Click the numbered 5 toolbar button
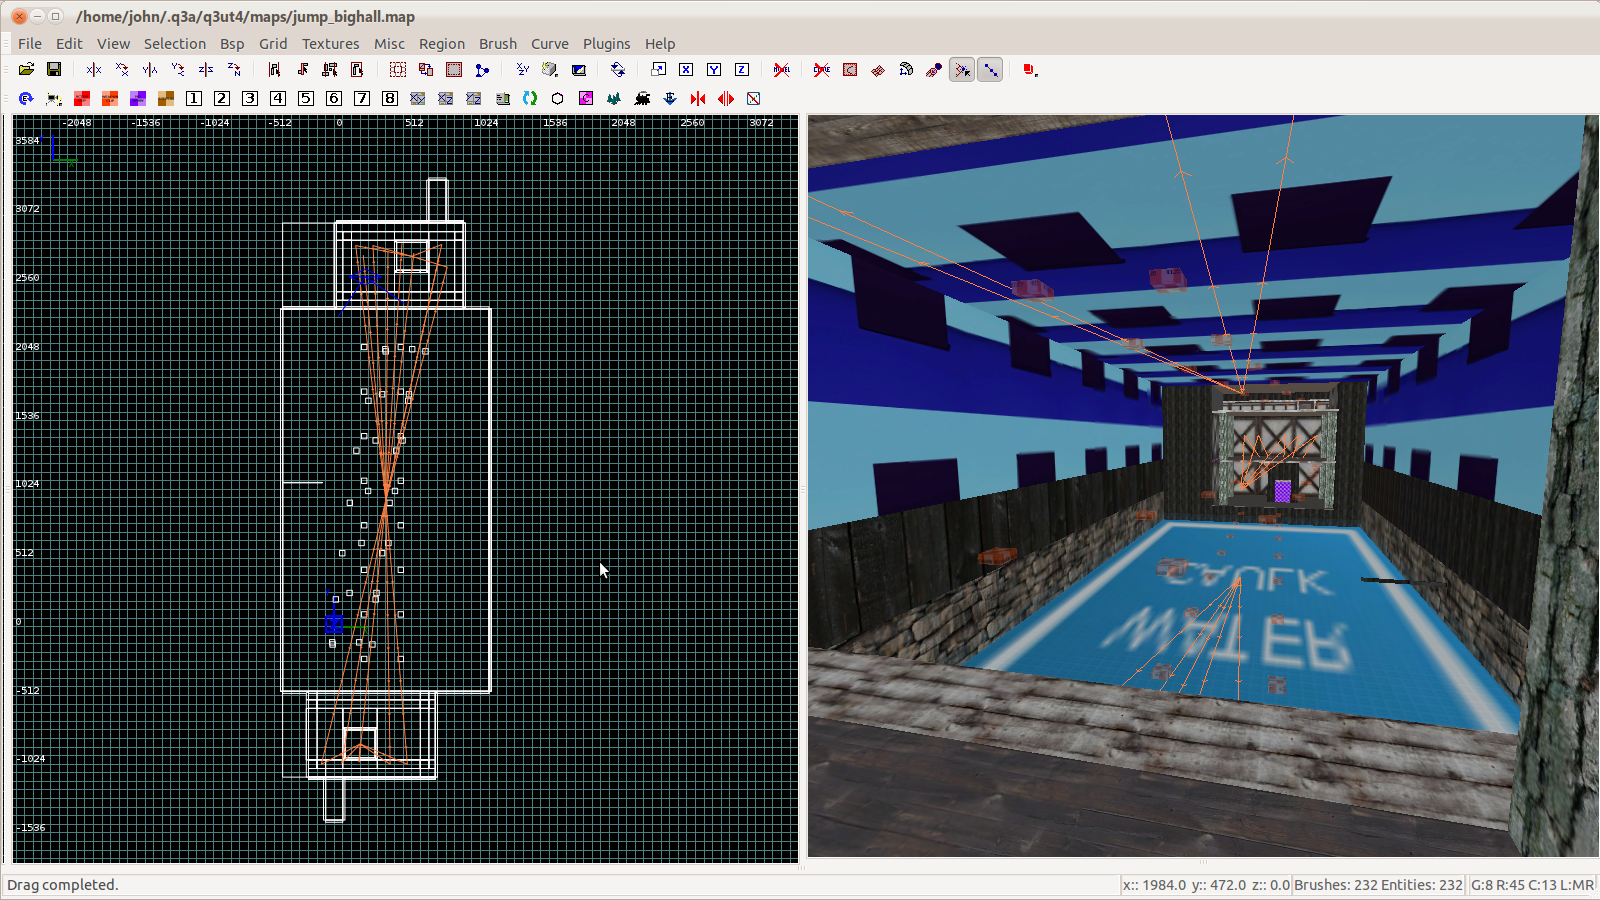 306,99
